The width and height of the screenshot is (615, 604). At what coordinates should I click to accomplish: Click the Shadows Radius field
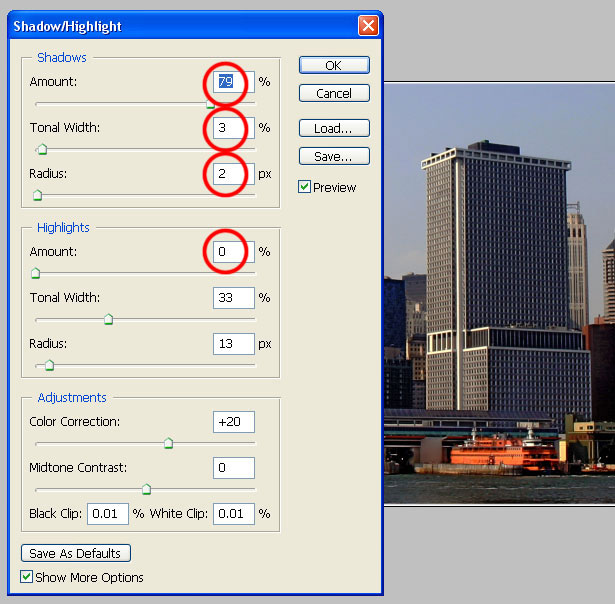[234, 174]
